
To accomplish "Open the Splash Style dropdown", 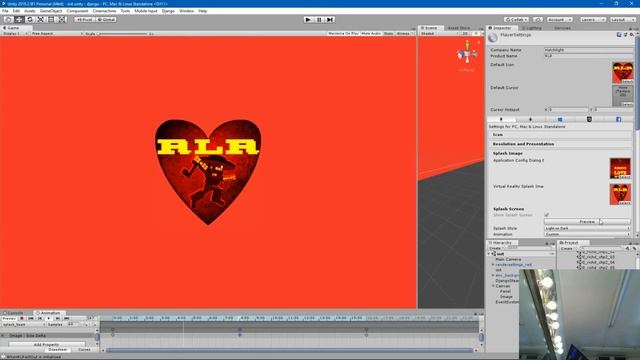I will tap(587, 228).
